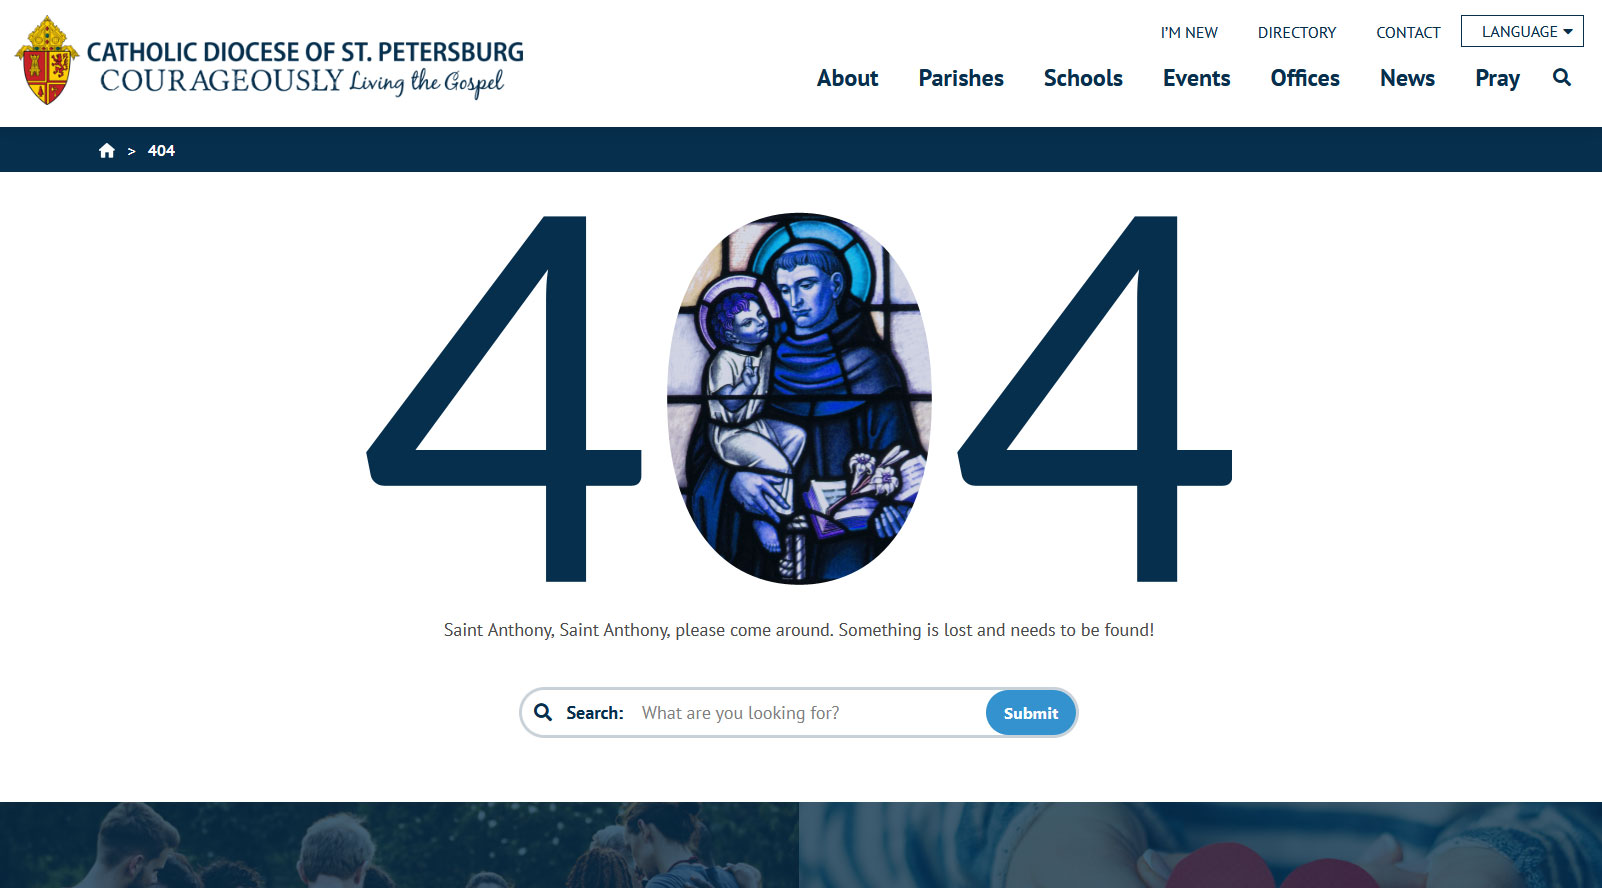Screen dimensions: 1602x888
Task: Open the News menu
Action: (1407, 78)
